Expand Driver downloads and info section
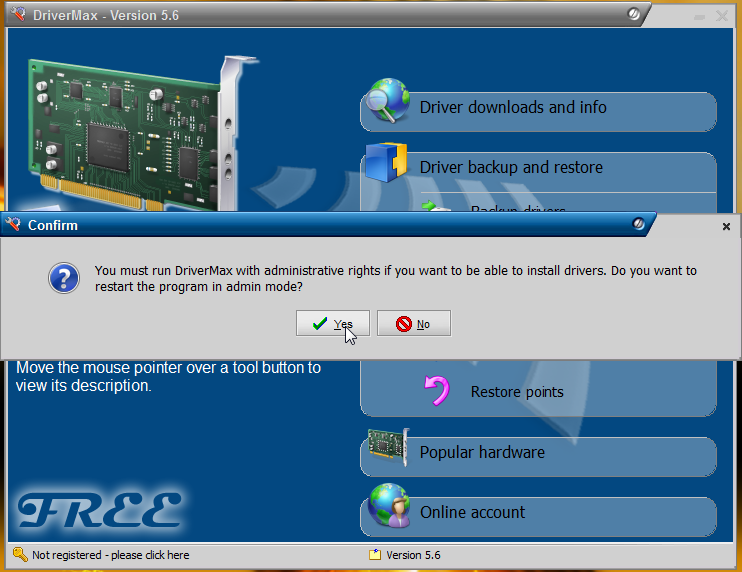The image size is (742, 572). tap(512, 108)
